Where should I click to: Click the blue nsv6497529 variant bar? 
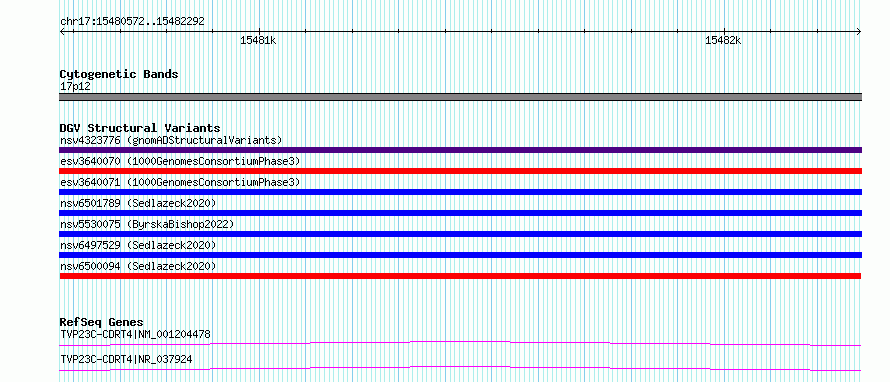coord(460,255)
